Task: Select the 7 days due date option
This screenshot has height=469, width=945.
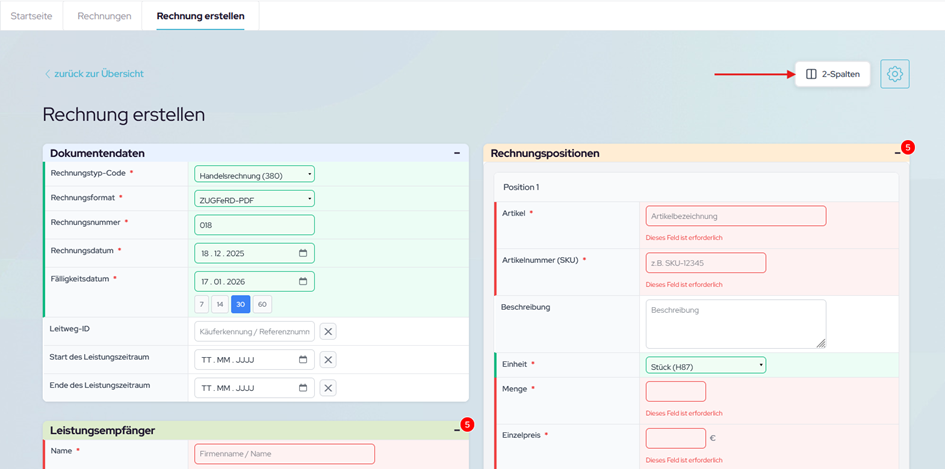Action: coord(203,304)
